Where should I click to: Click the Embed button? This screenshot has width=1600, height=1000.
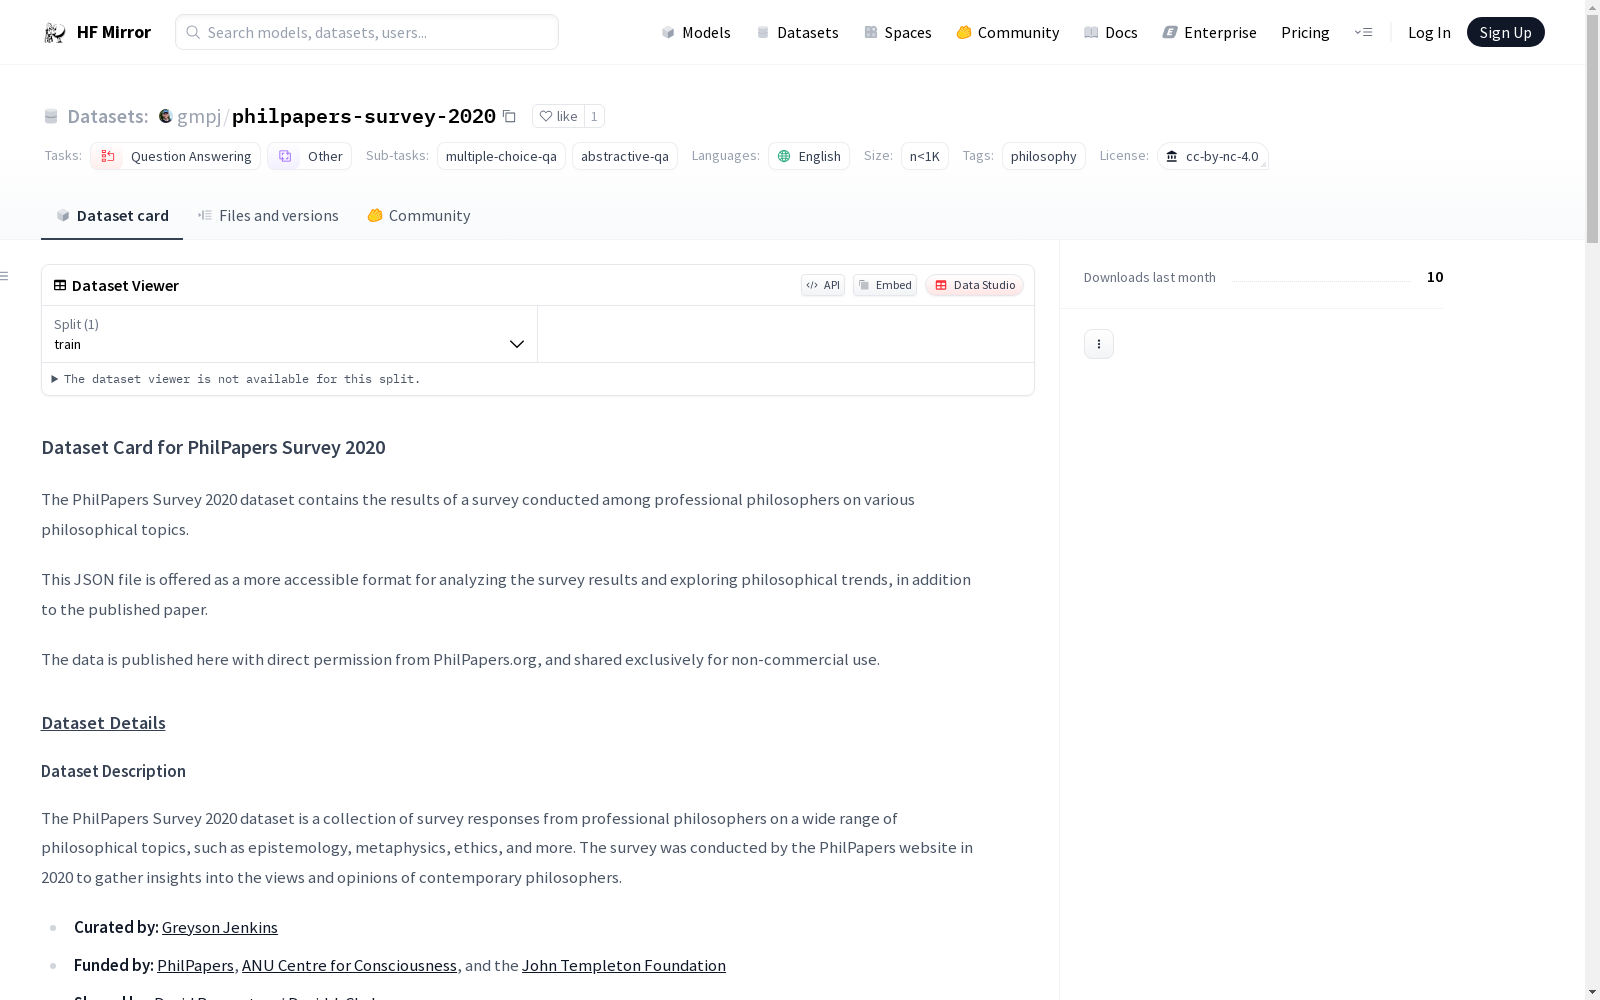tap(885, 285)
